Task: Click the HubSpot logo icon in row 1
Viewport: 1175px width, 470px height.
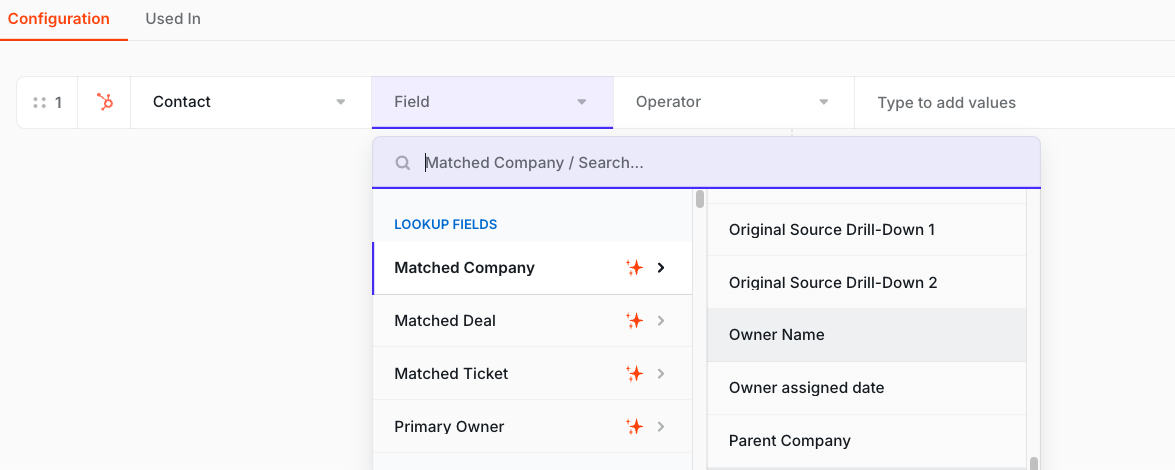Action: click(x=105, y=102)
